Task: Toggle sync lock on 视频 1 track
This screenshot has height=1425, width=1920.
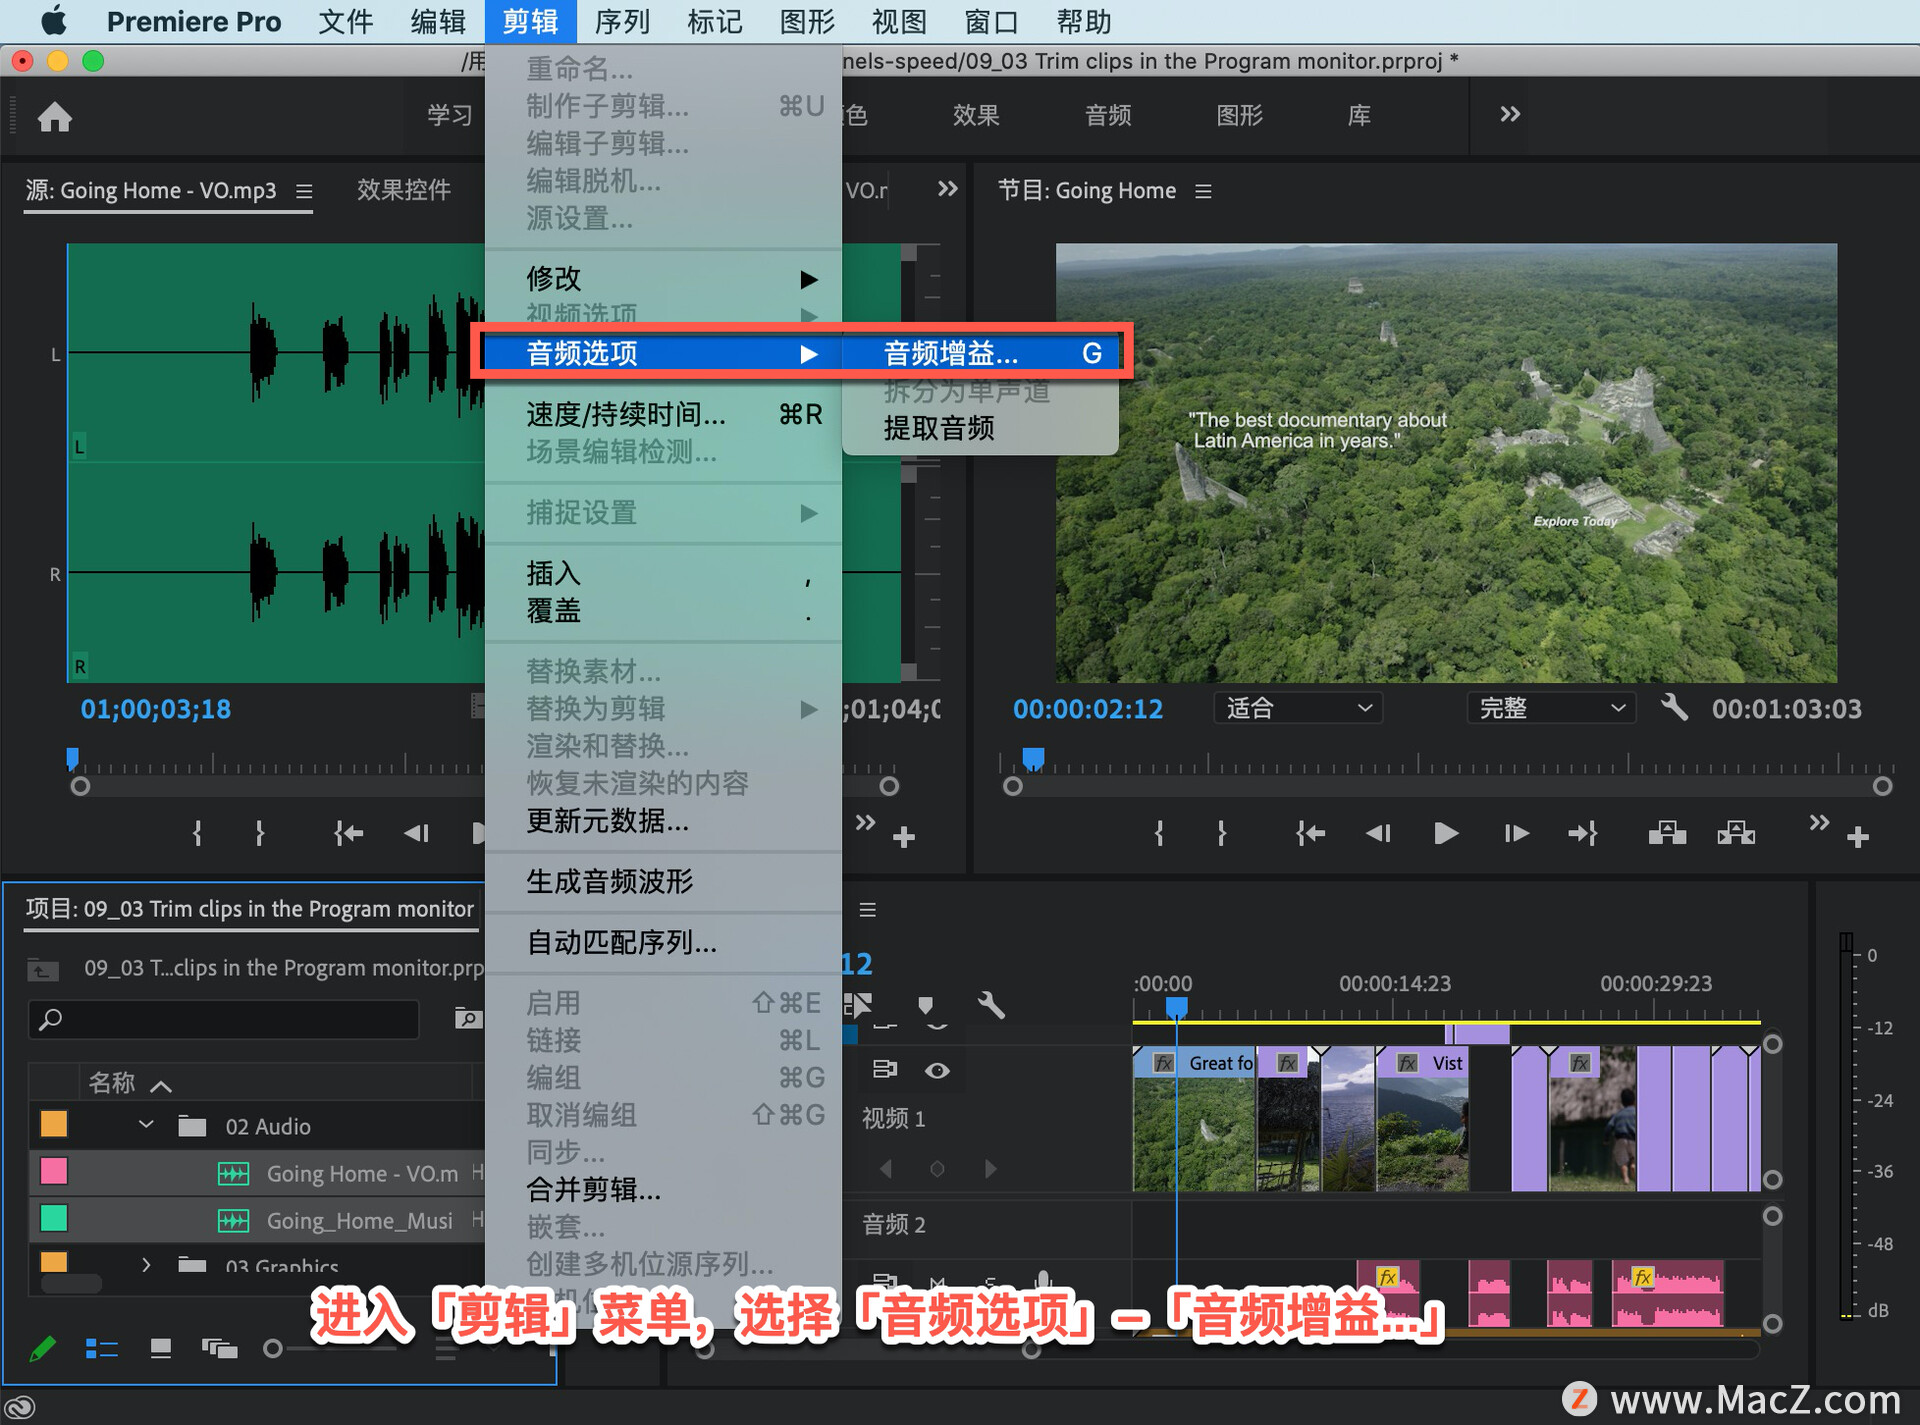Action: click(x=885, y=1070)
